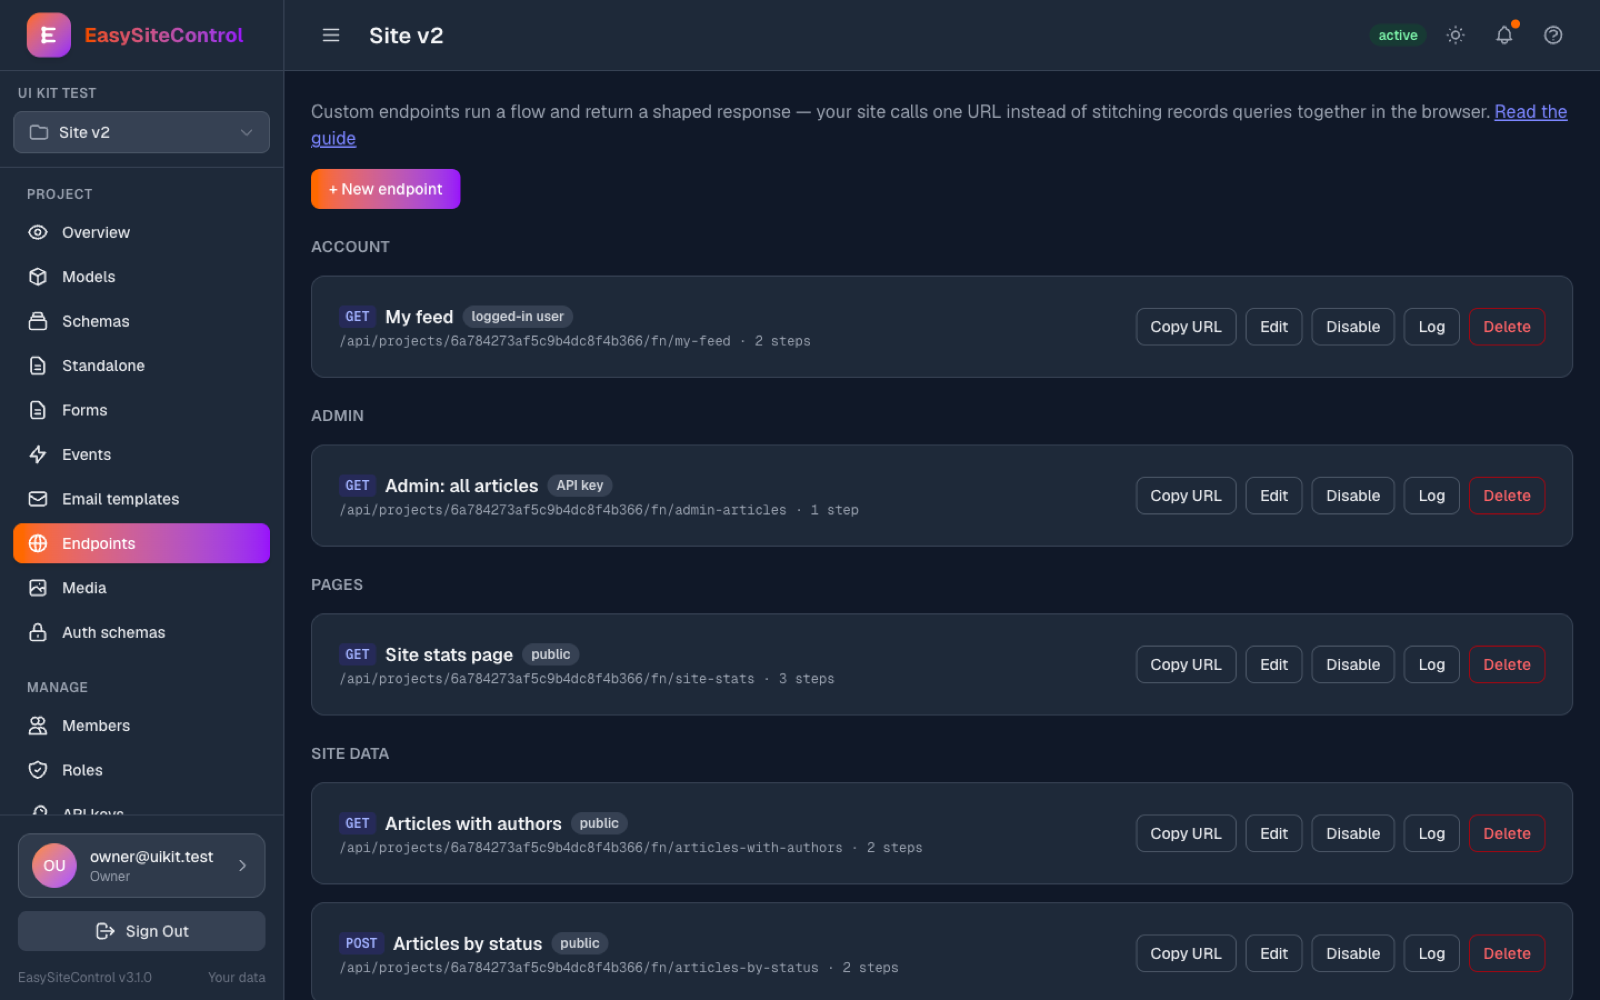Open Email templates via envelope icon
Image resolution: width=1600 pixels, height=1000 pixels.
point(38,499)
